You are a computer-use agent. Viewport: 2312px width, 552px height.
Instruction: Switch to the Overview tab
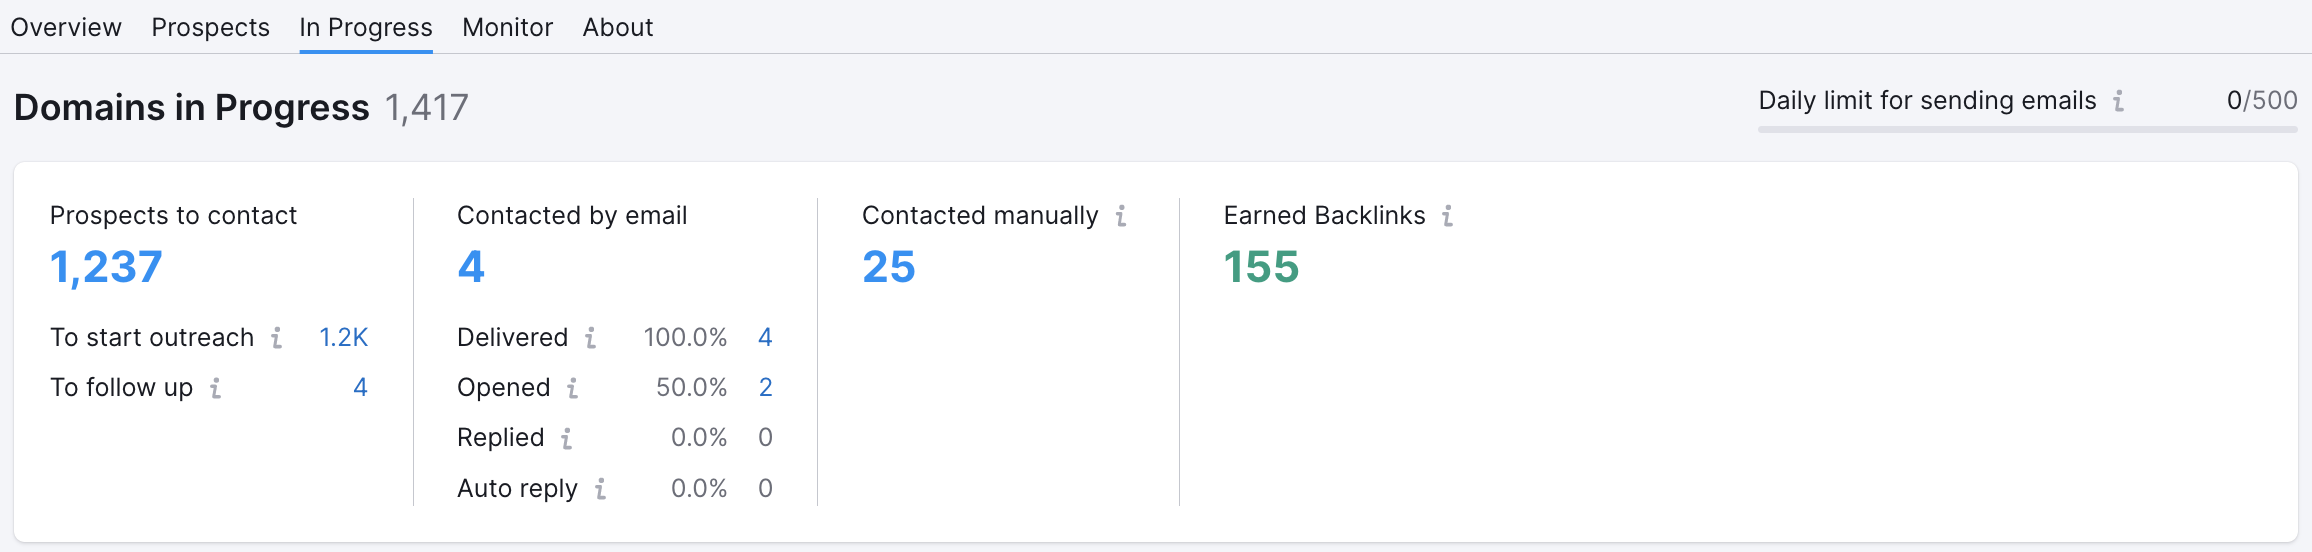(66, 27)
